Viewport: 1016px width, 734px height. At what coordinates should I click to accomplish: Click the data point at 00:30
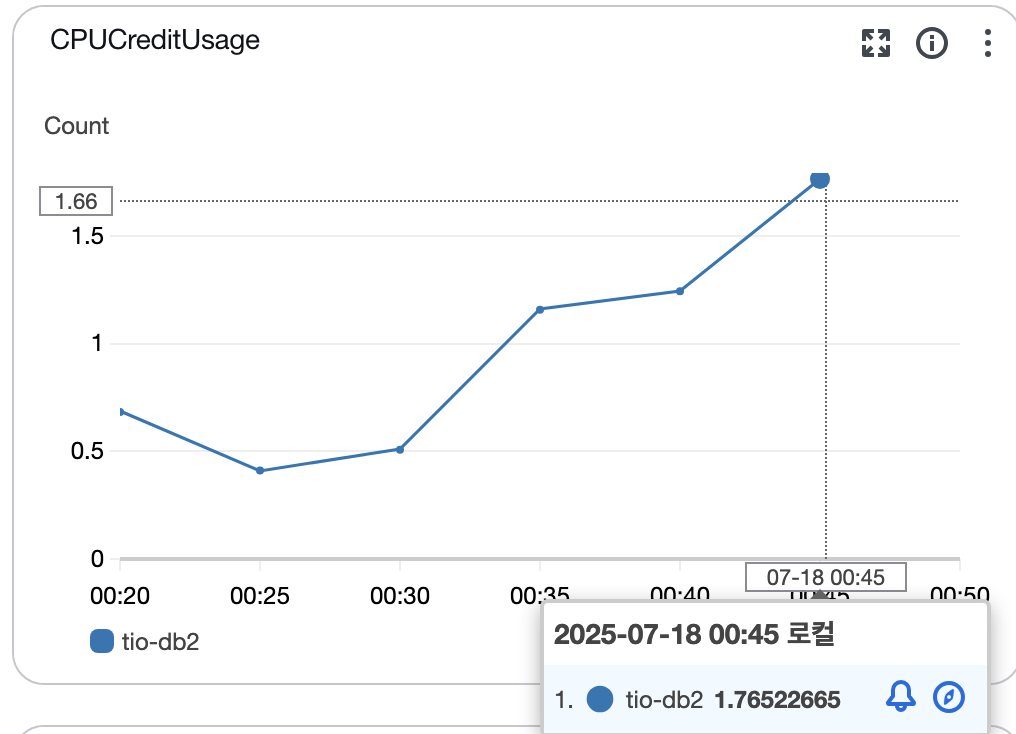[400, 450]
